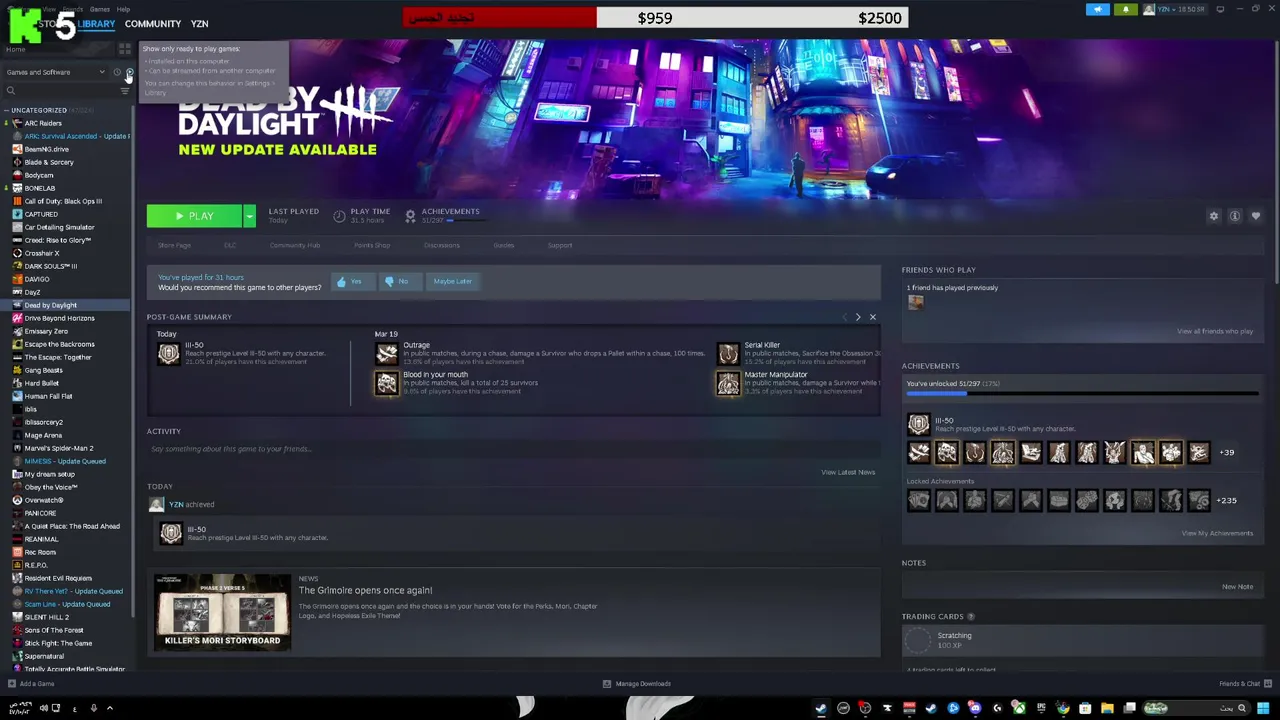Open Games and Software filter dropdown
The image size is (1280, 720).
[x=56, y=72]
